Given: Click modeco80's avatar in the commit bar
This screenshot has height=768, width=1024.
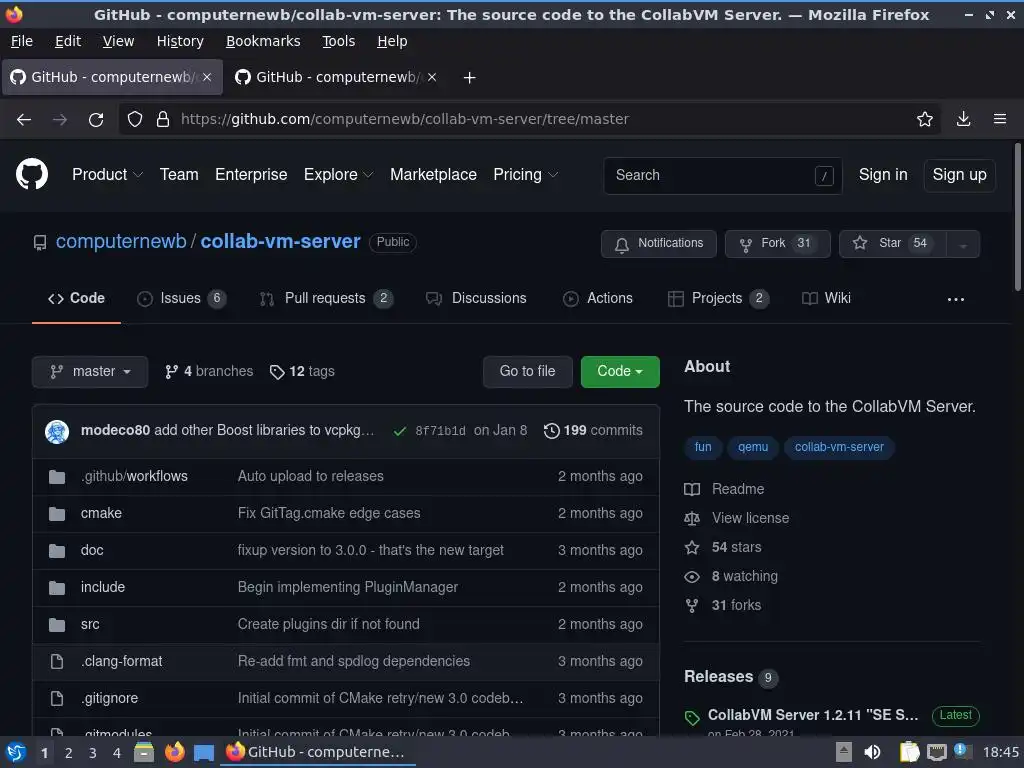Looking at the screenshot, I should 57,432.
